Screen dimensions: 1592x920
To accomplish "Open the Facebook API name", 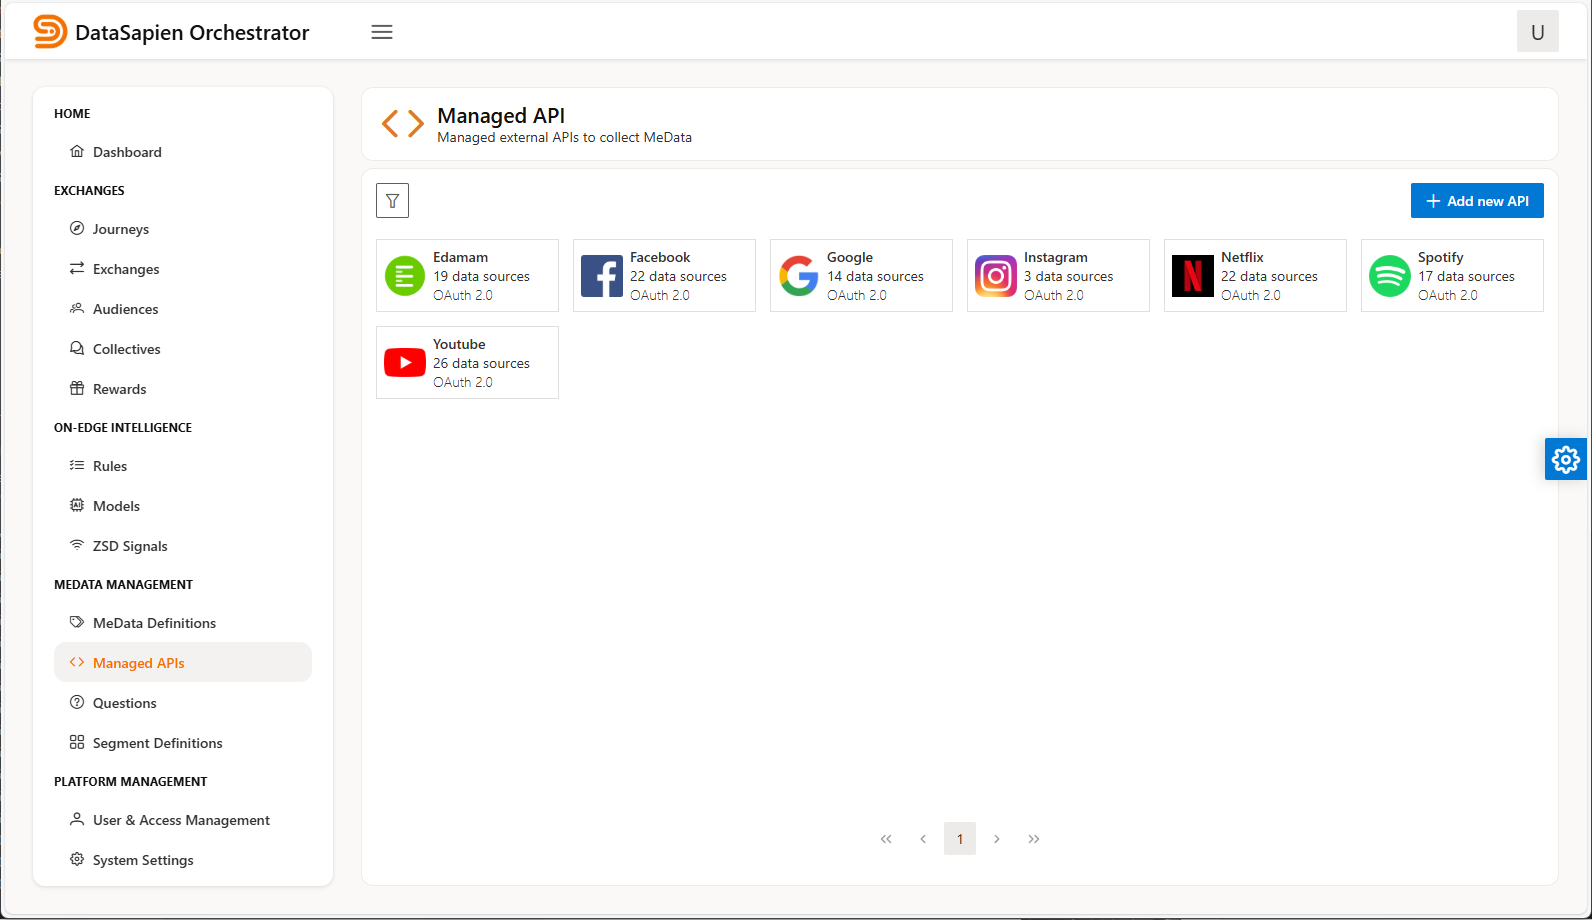I will click(660, 257).
